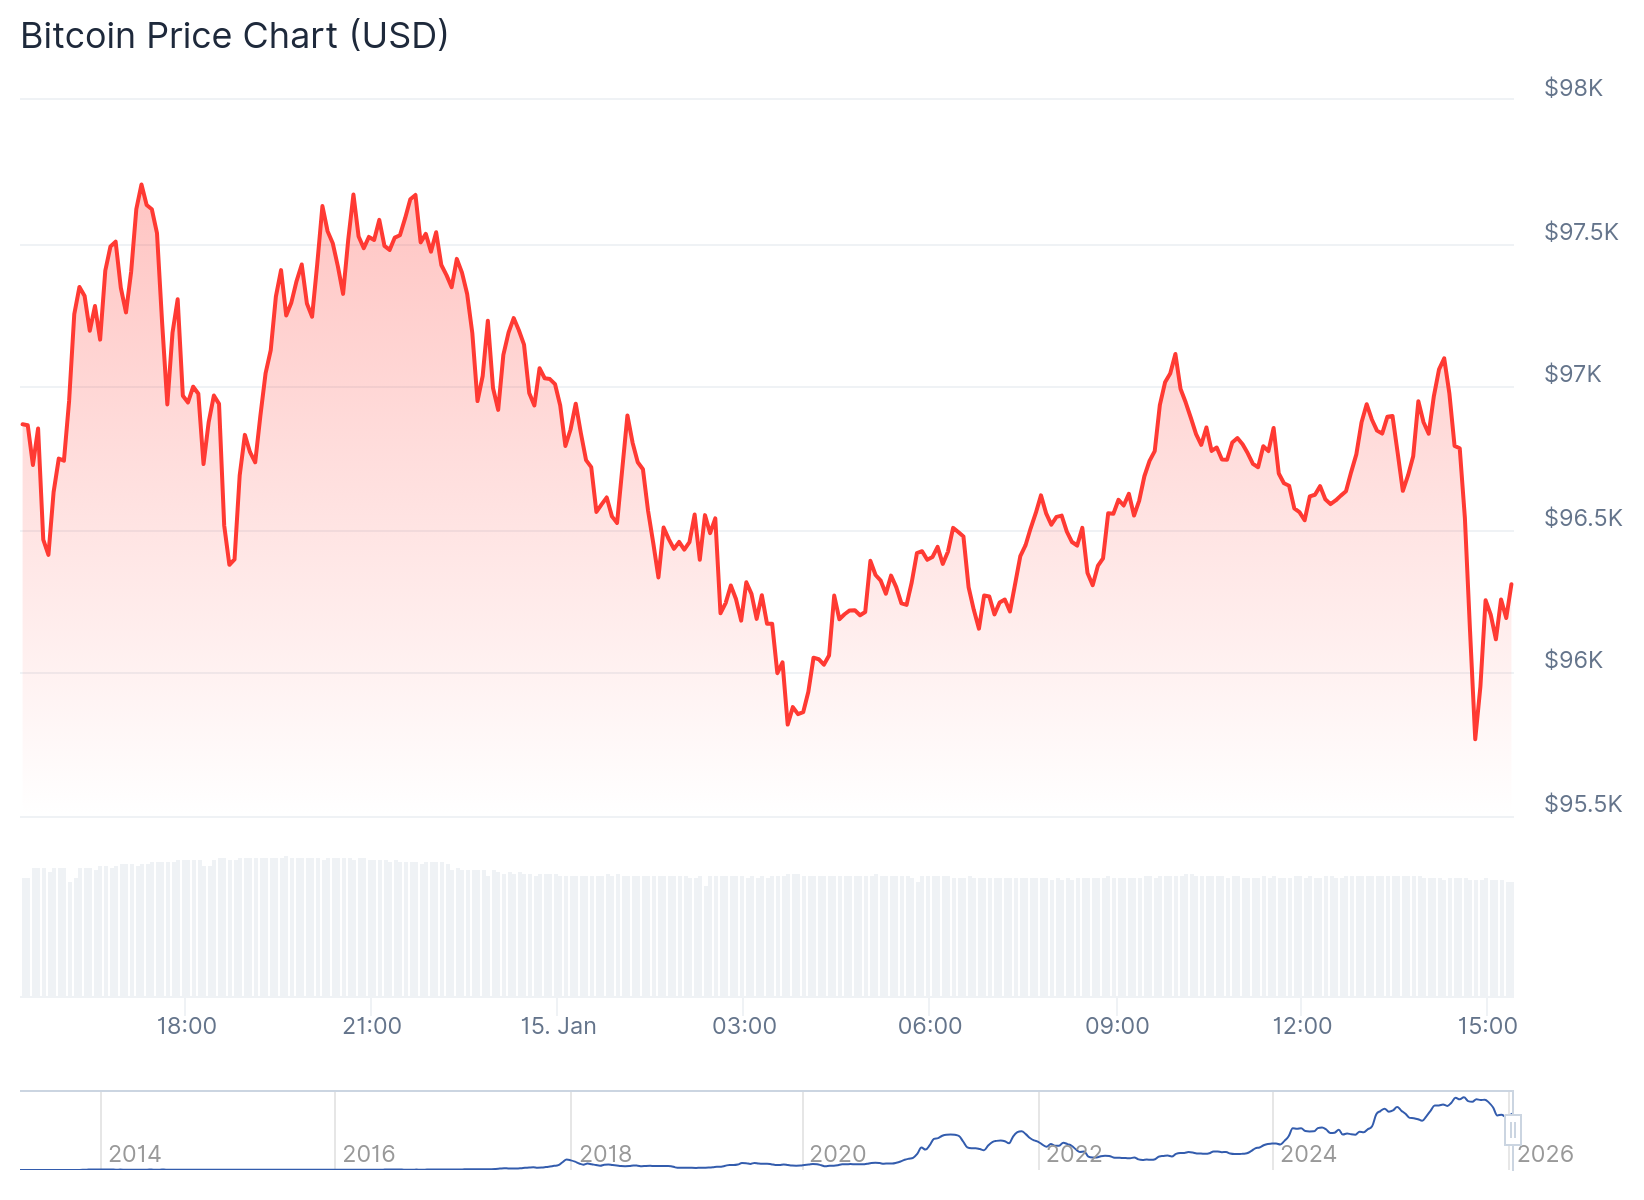Click the $97K price axis label

[1573, 374]
